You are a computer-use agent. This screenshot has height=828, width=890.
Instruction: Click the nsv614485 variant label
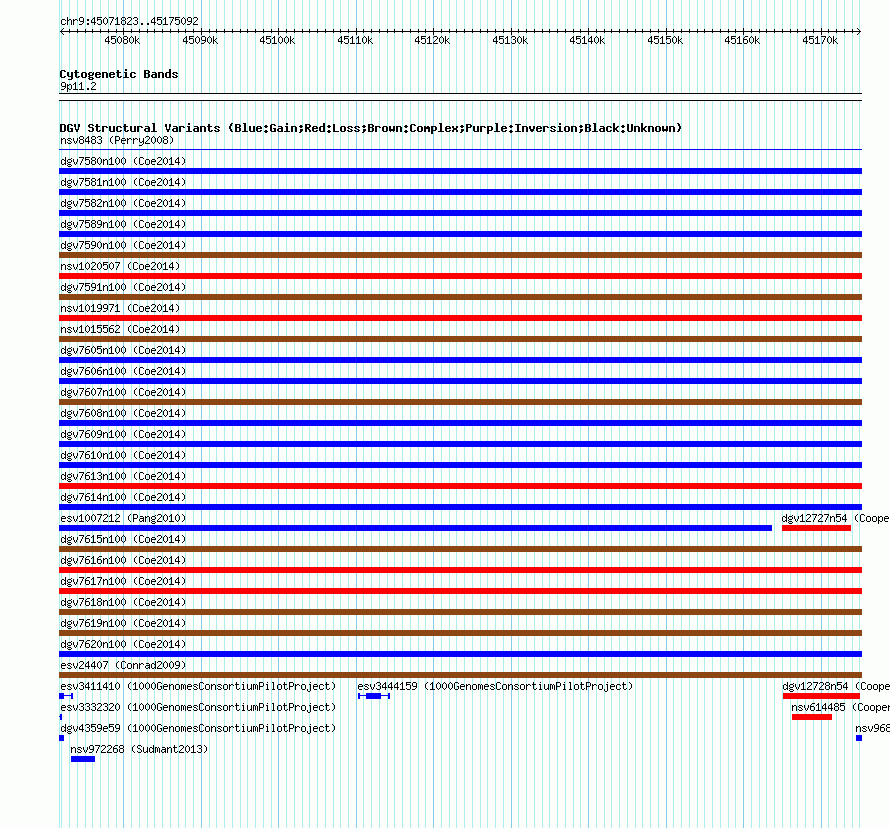841,707
